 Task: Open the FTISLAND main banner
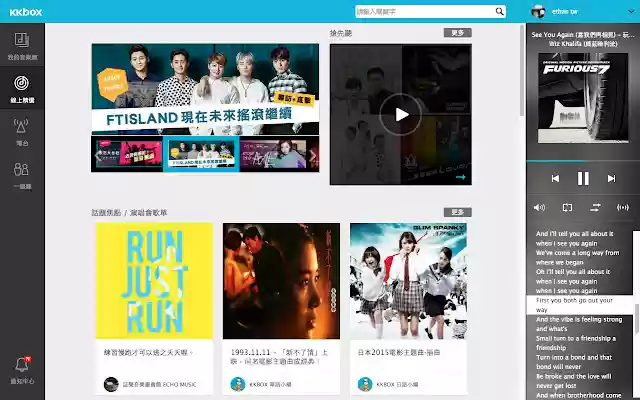tap(205, 89)
